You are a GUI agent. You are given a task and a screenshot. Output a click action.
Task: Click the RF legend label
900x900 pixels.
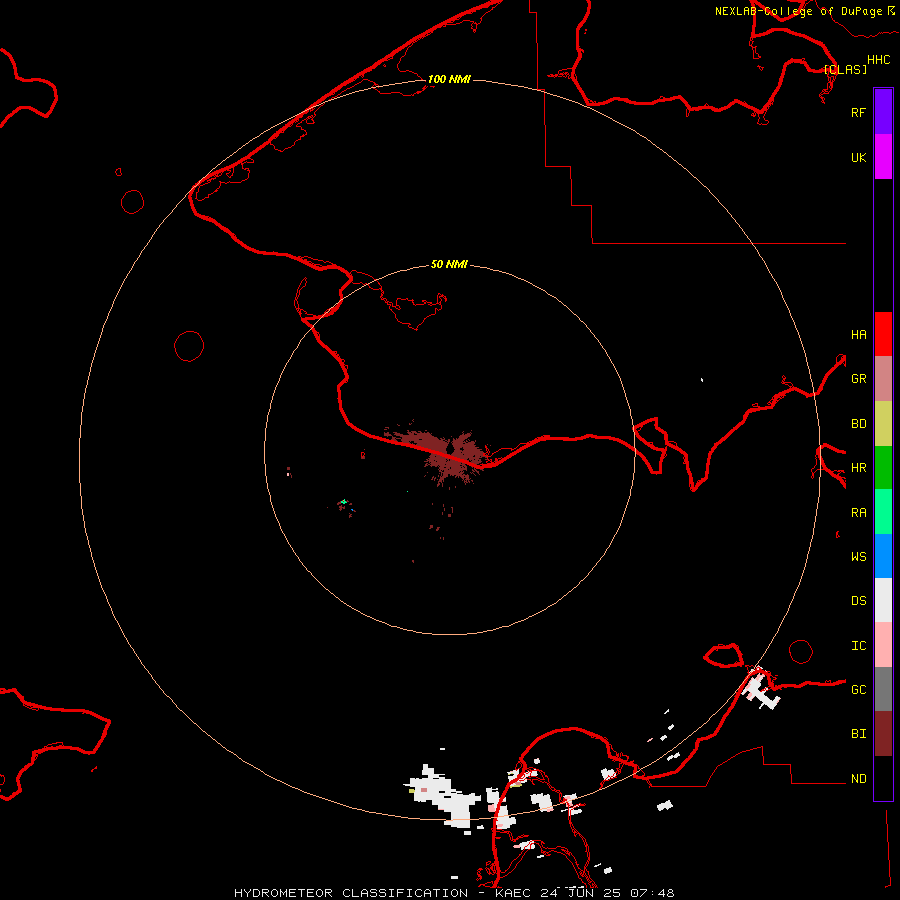point(858,112)
